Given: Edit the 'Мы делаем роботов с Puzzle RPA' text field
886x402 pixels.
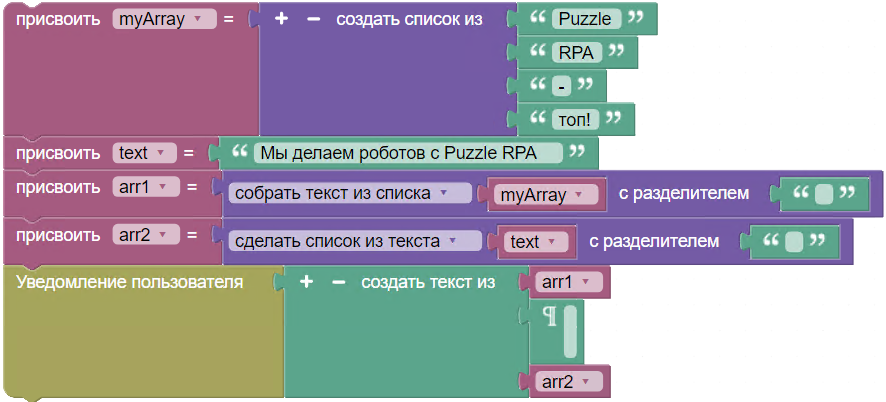Looking at the screenshot, I should tap(408, 153).
